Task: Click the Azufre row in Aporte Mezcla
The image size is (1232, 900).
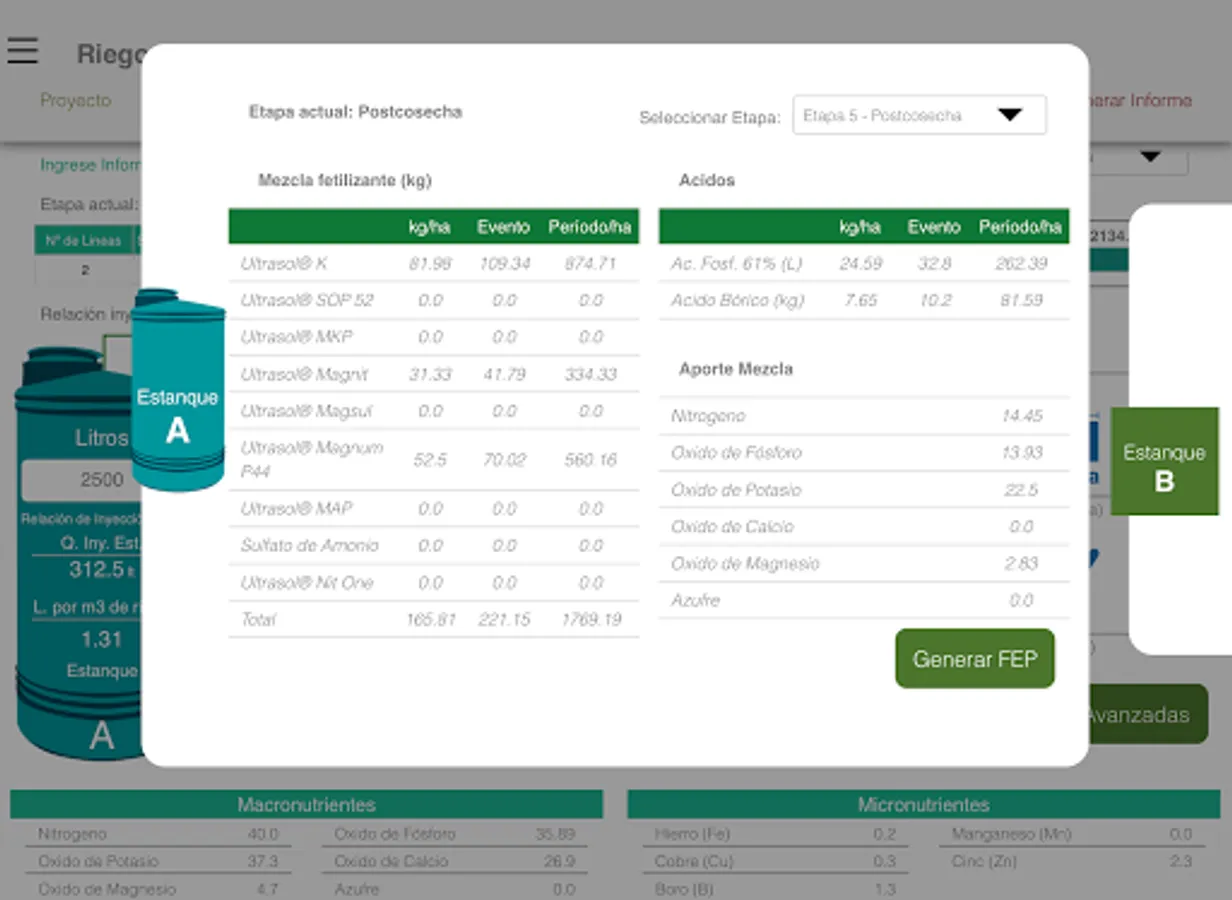Action: tap(864, 600)
